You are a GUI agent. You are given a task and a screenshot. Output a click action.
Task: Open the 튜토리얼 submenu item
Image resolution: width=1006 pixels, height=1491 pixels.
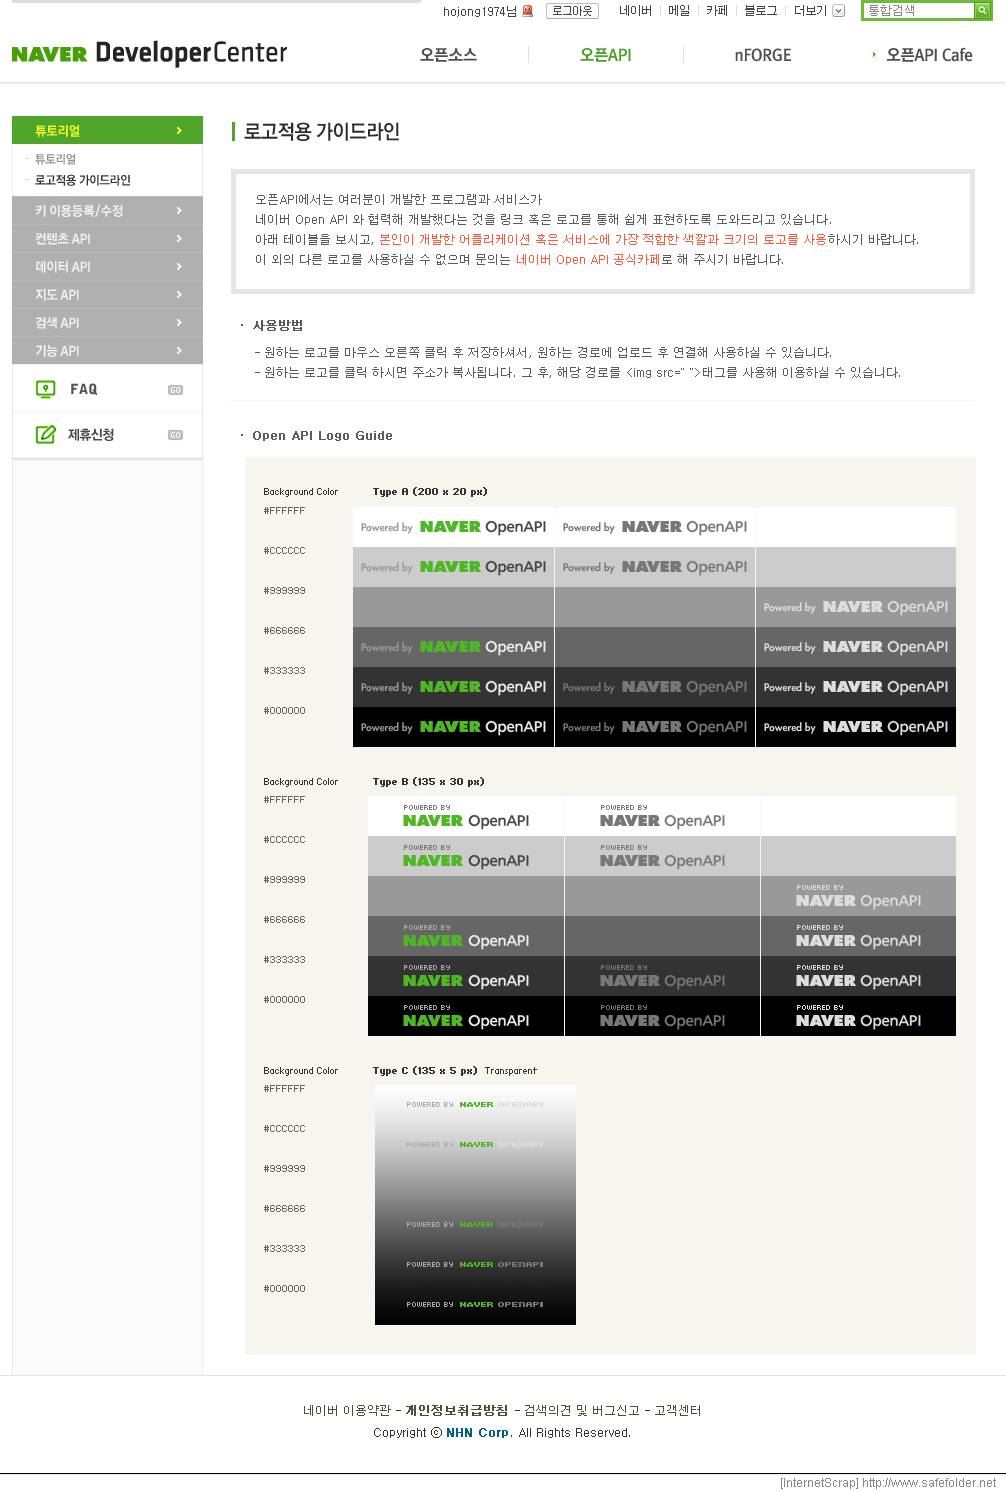coord(55,159)
